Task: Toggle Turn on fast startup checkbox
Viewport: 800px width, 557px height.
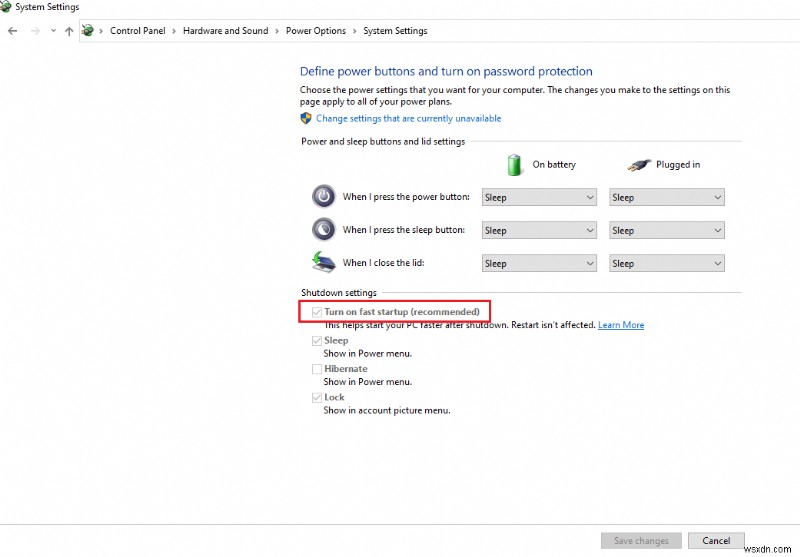Action: coord(316,312)
